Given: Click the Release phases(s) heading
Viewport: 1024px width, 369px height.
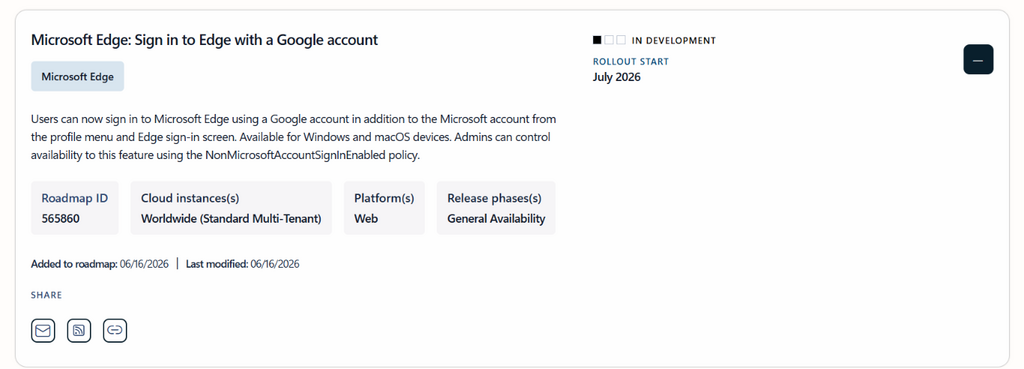Looking at the screenshot, I should click(494, 199).
